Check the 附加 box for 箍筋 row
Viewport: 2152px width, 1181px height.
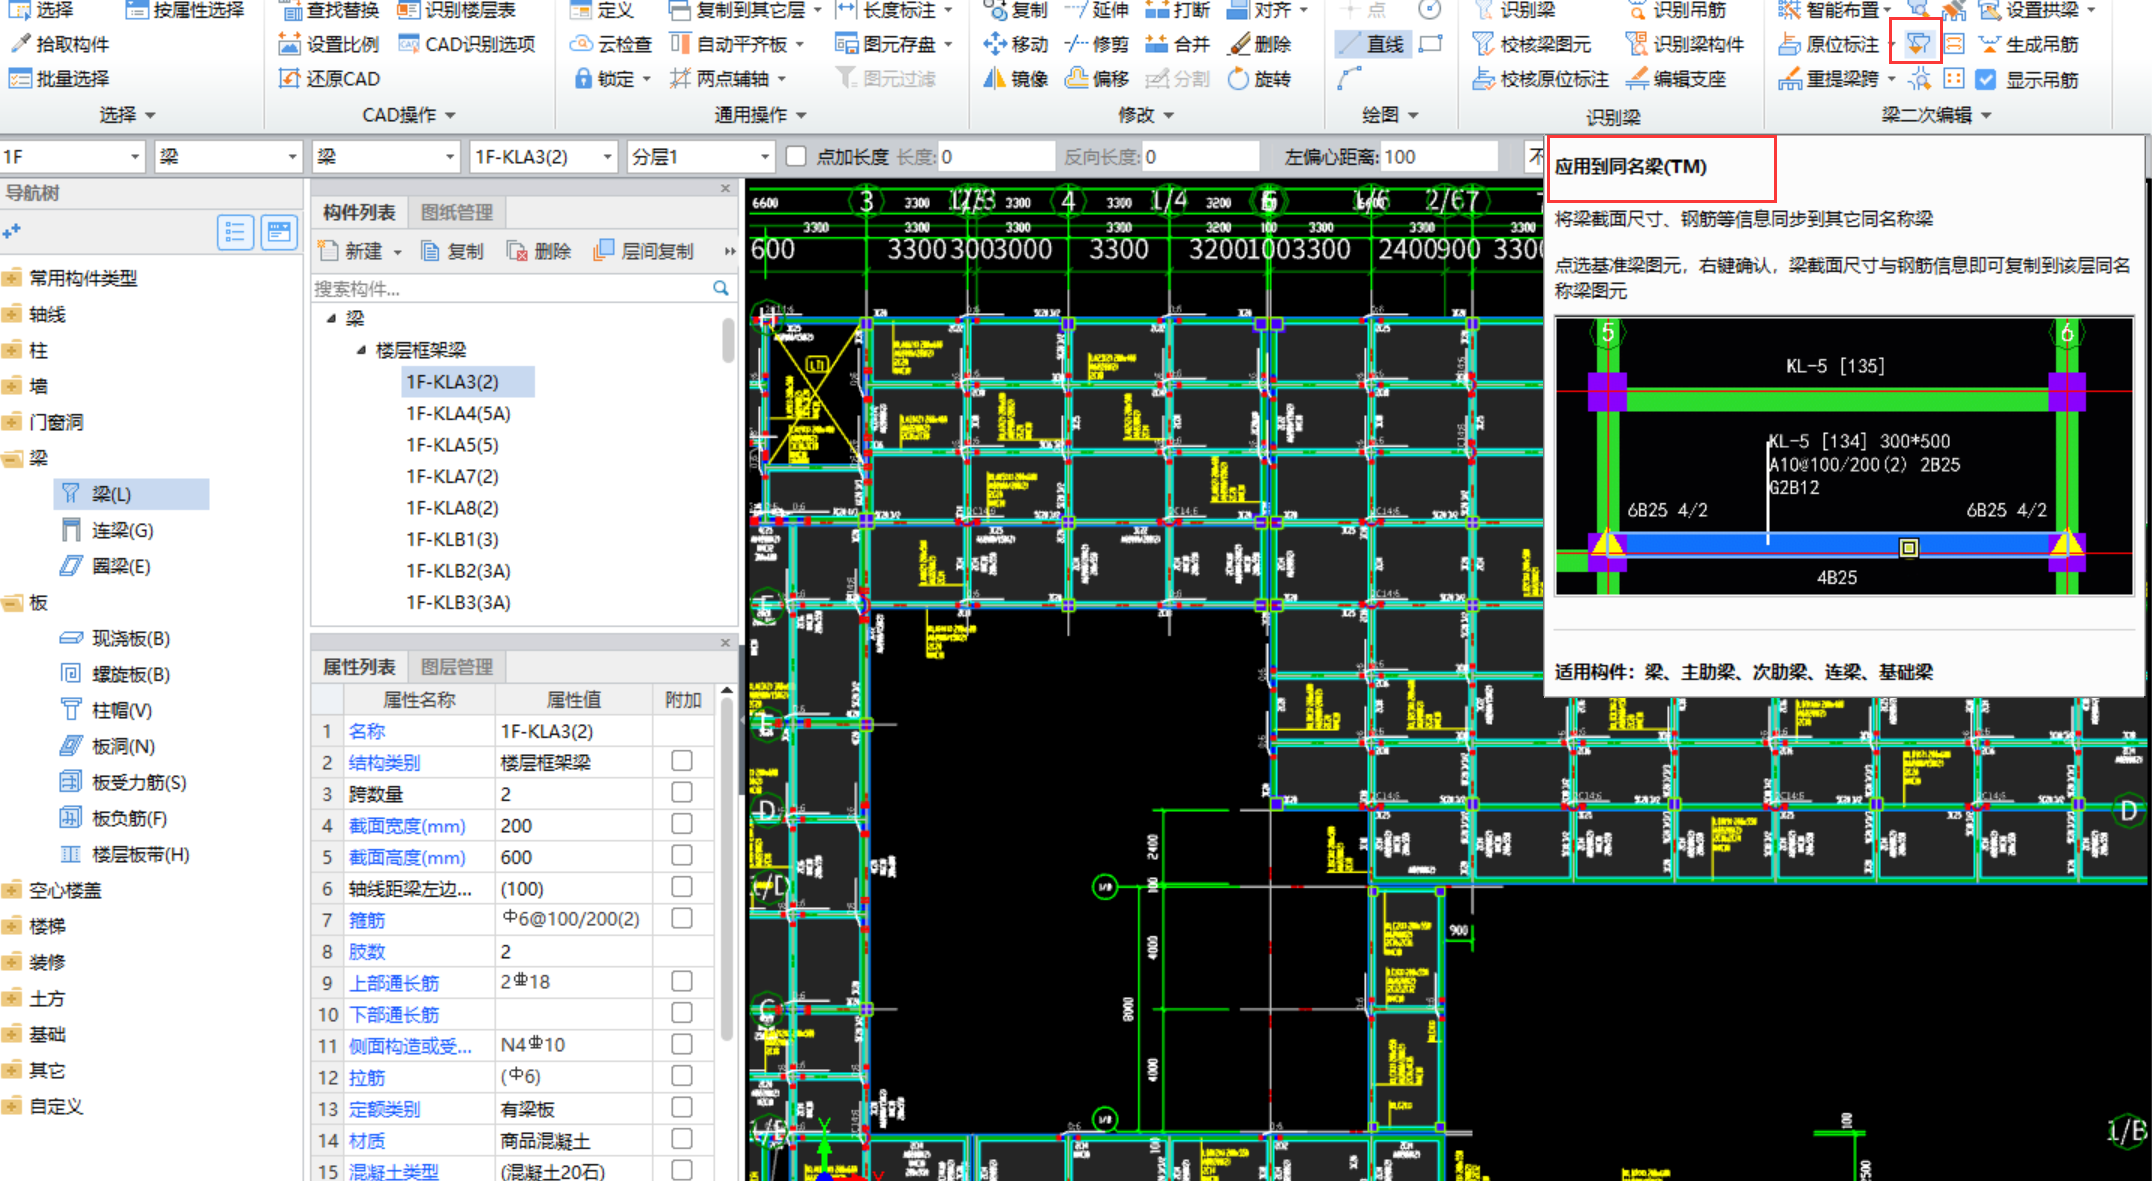(x=682, y=918)
